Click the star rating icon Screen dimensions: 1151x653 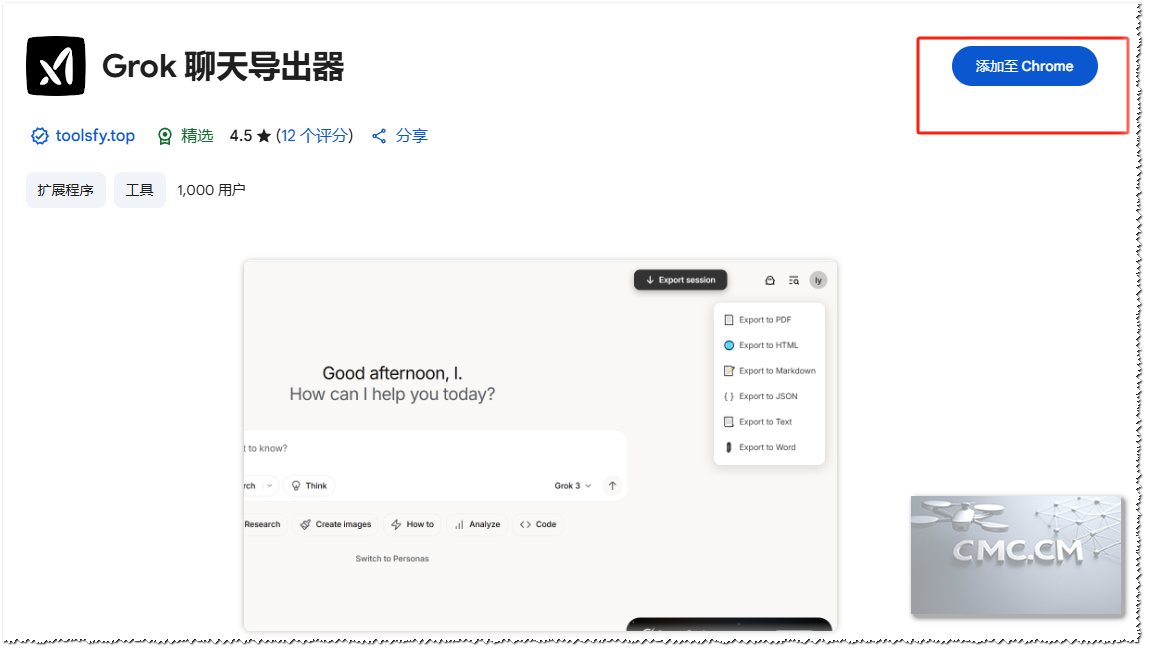tap(264, 136)
